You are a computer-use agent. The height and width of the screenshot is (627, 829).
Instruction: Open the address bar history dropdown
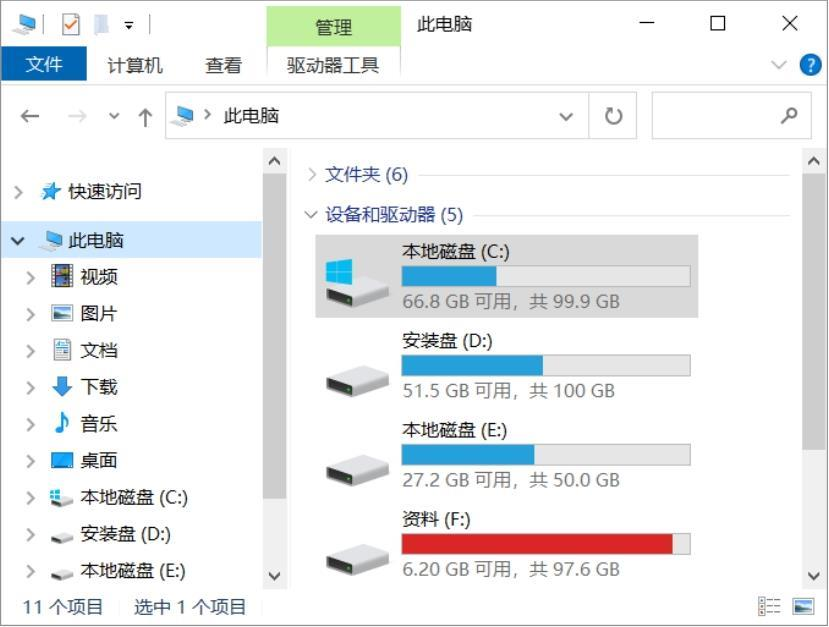coord(566,116)
